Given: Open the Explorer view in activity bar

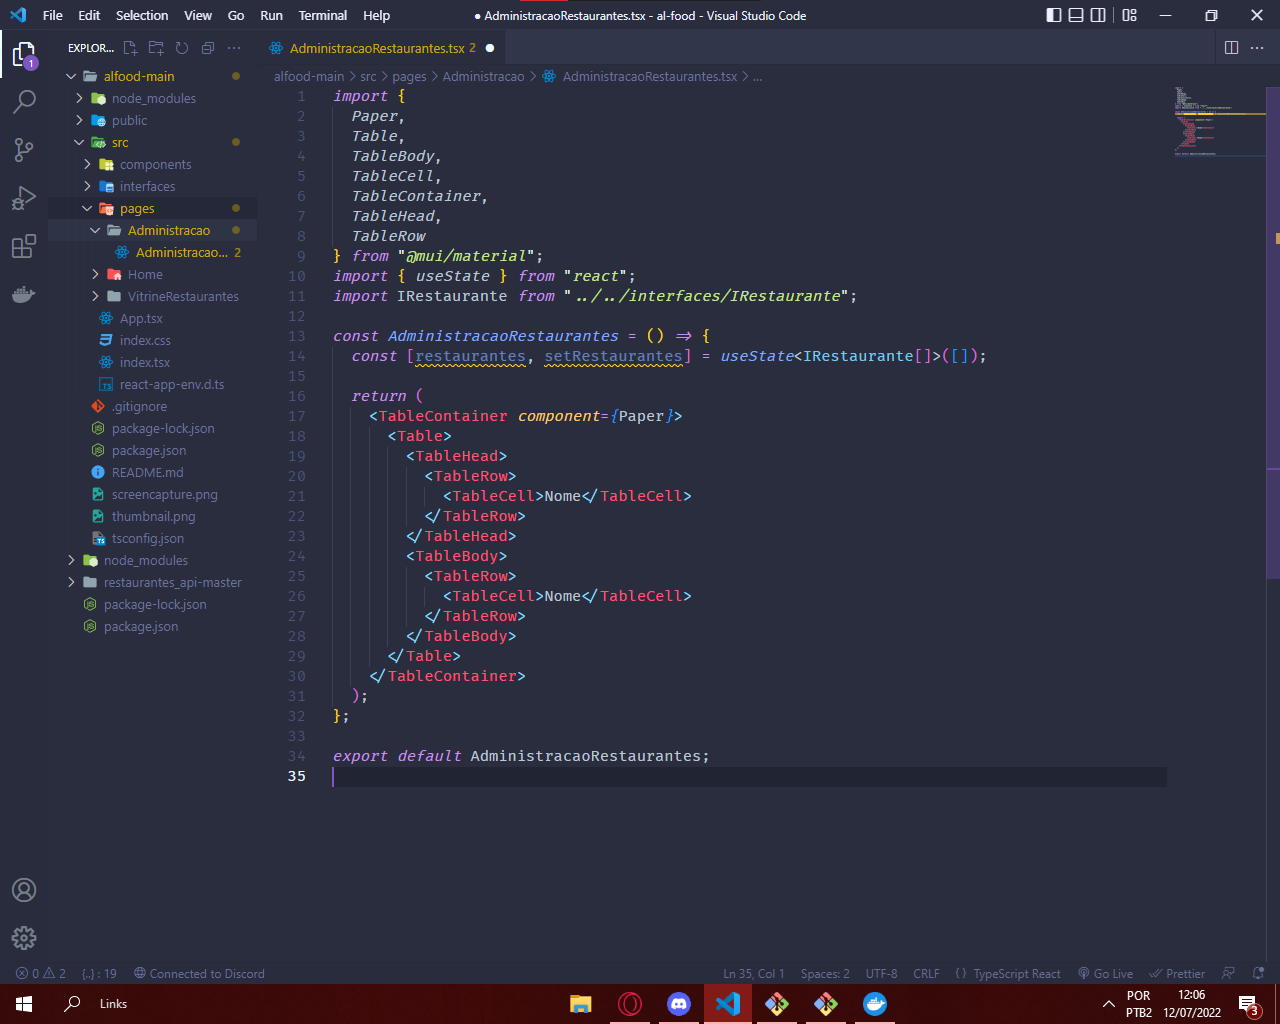Looking at the screenshot, I should pos(24,54).
